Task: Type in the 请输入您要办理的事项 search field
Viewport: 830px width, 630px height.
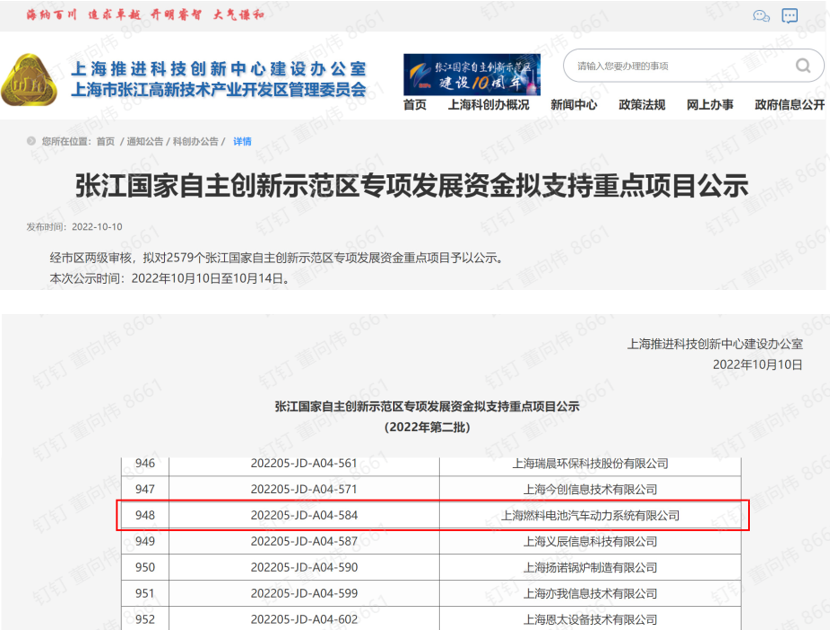Action: tap(680, 67)
